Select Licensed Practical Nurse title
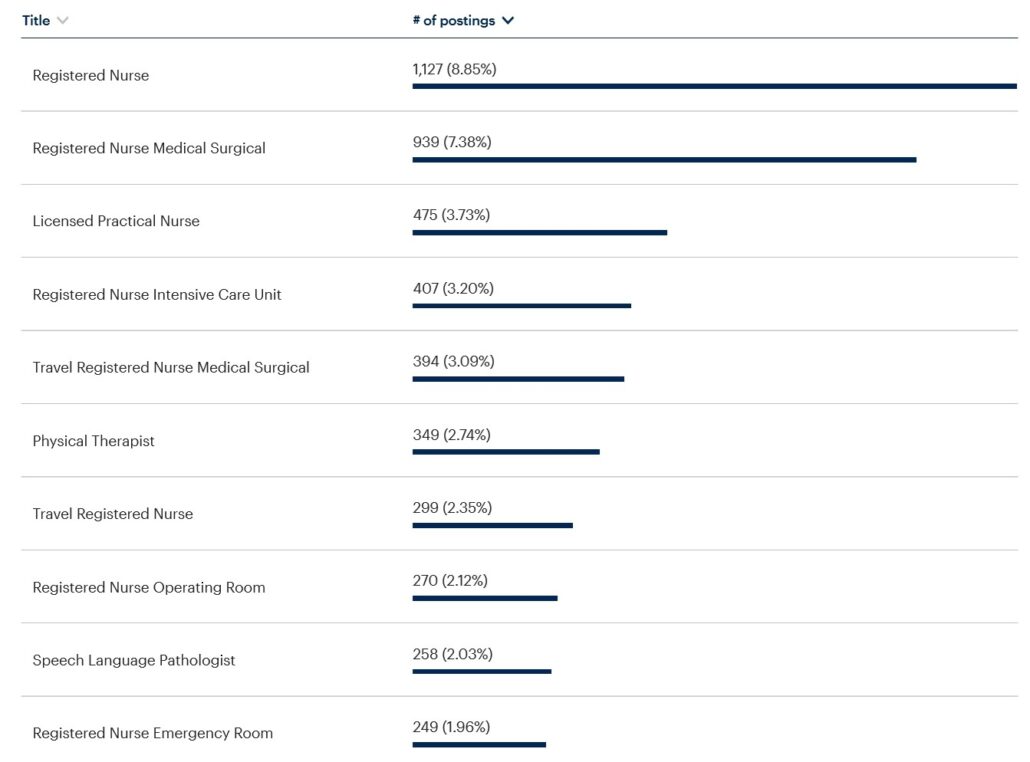 pos(116,221)
